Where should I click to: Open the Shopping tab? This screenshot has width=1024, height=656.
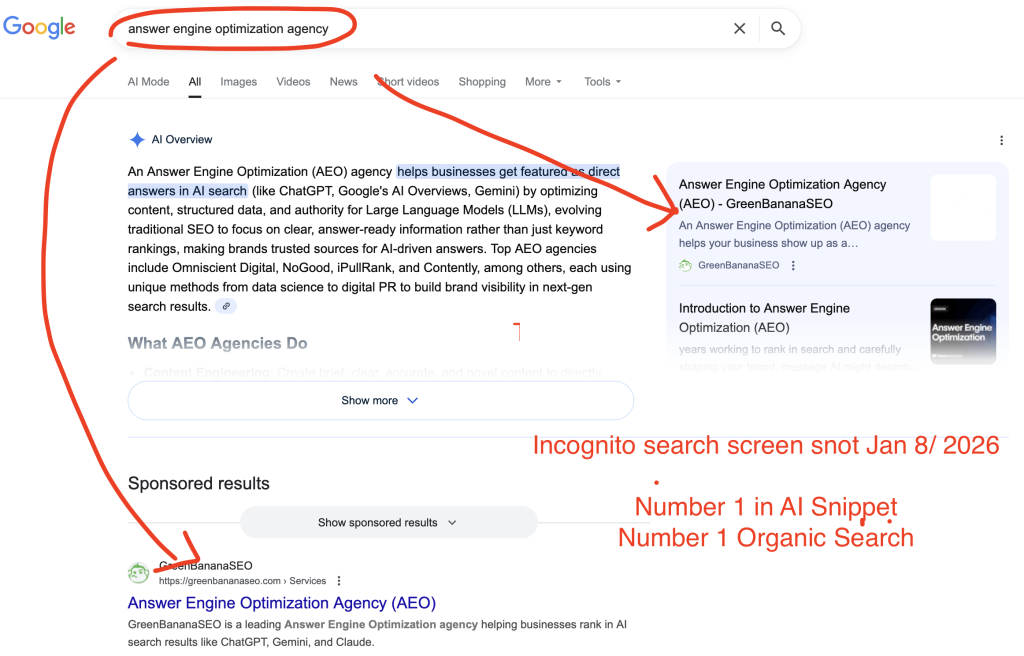coord(482,82)
